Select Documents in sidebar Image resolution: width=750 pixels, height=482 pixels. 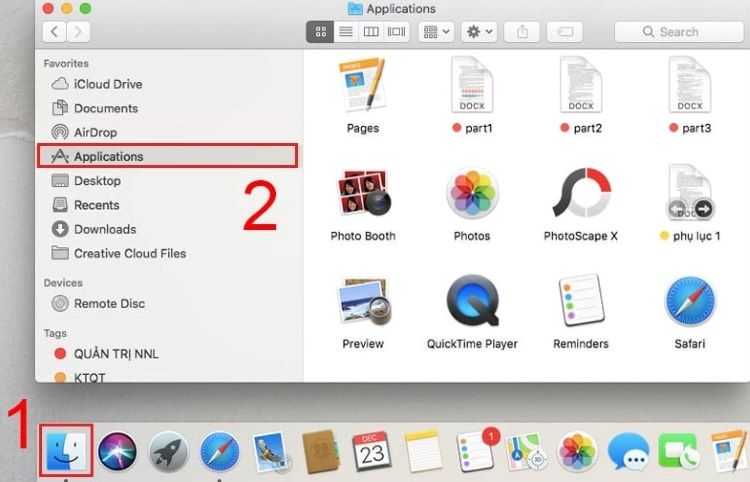pyautogui.click(x=167, y=108)
